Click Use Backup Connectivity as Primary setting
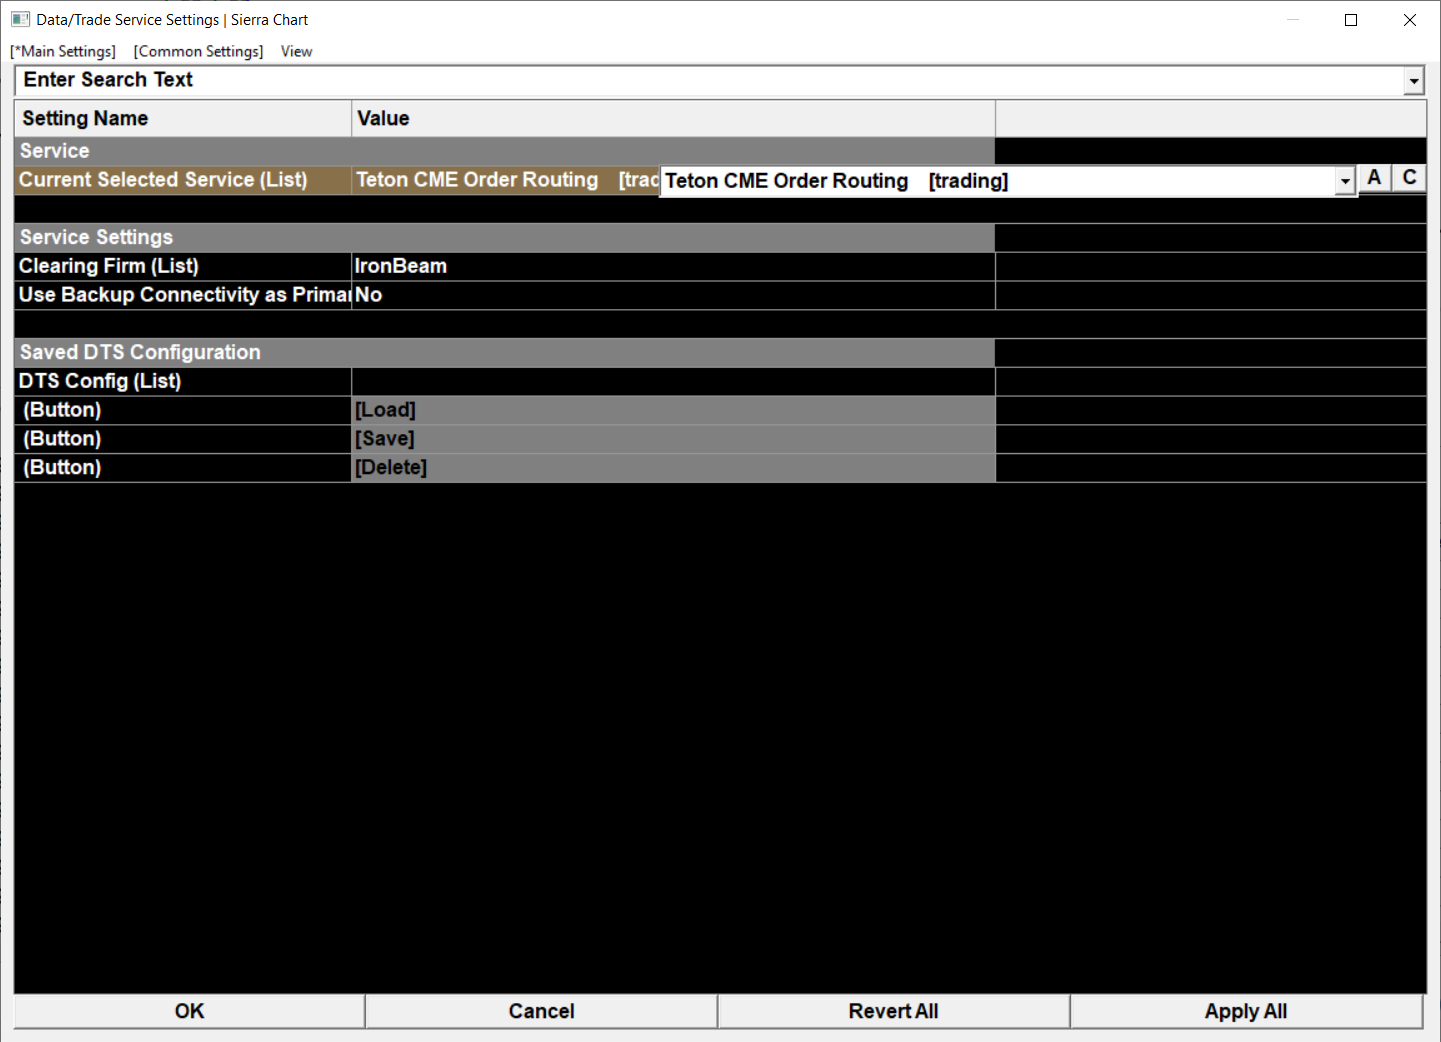This screenshot has width=1441, height=1042. 183,295
